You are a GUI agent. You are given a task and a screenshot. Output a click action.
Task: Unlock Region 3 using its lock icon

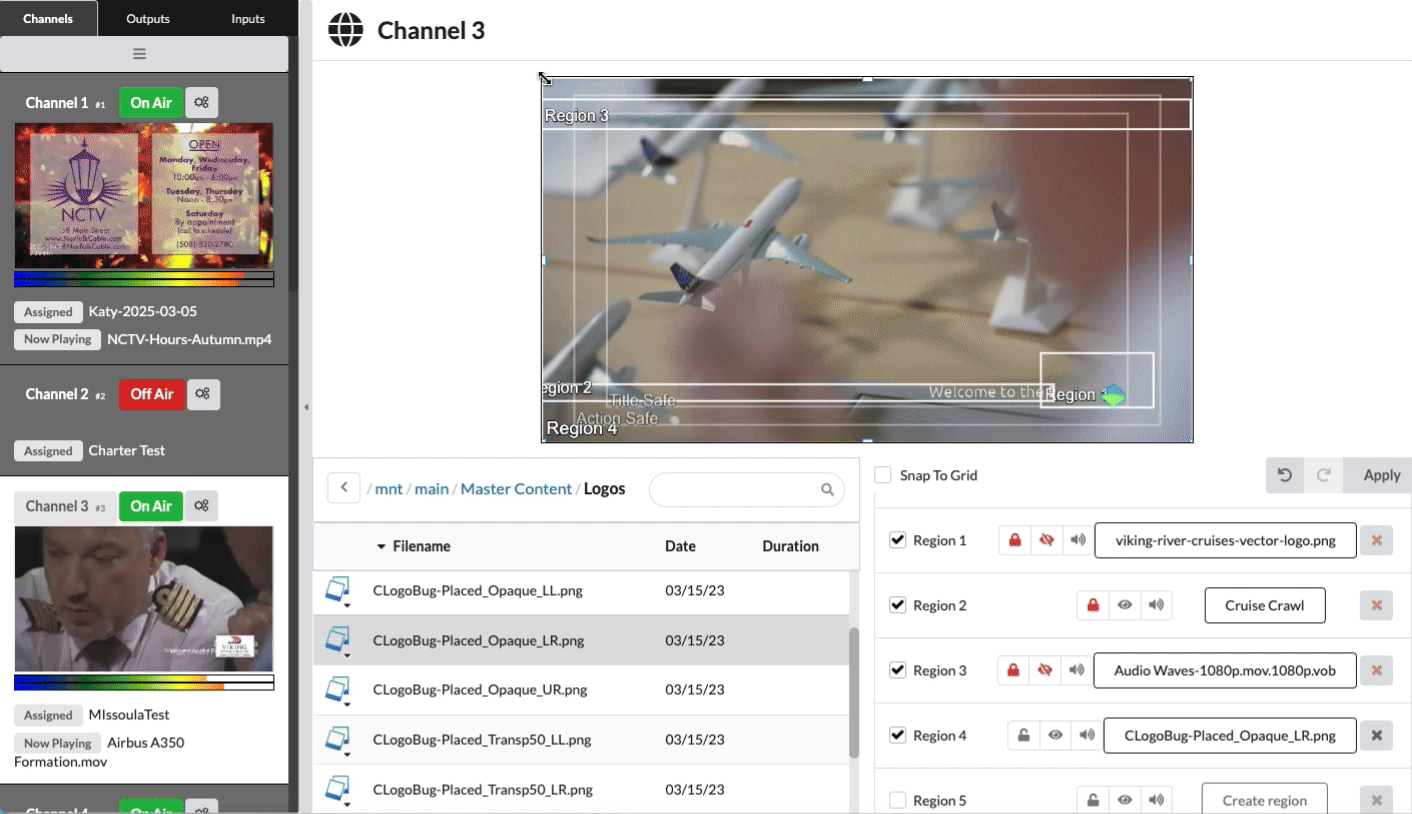1015,671
